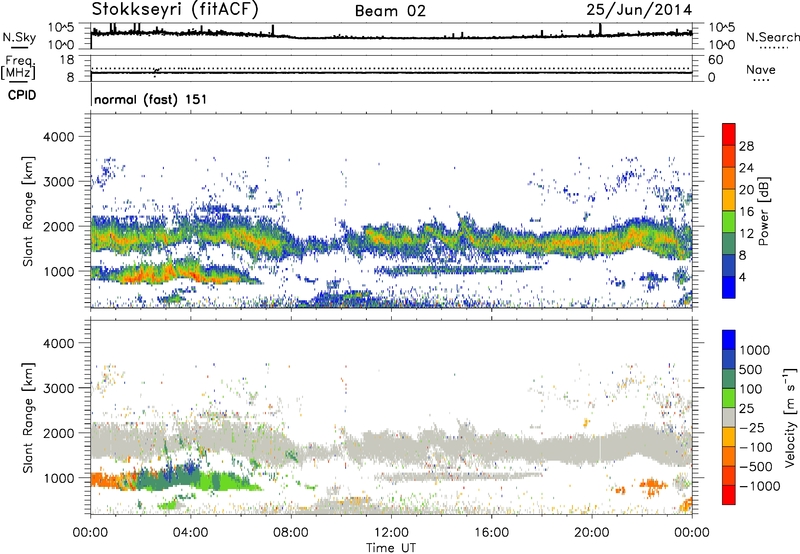Click the 08:00 time axis tick label
800x554 pixels.
pyautogui.click(x=291, y=533)
